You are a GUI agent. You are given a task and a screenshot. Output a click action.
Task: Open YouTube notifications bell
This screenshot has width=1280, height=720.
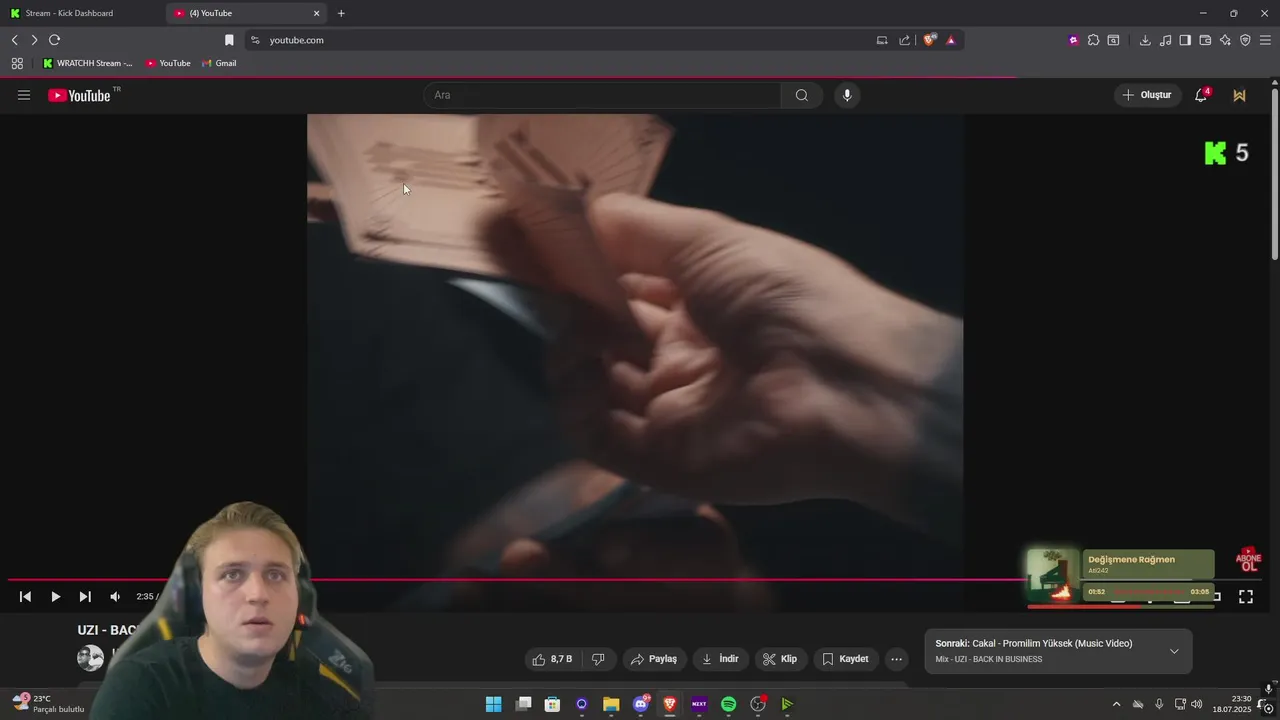[1201, 95]
